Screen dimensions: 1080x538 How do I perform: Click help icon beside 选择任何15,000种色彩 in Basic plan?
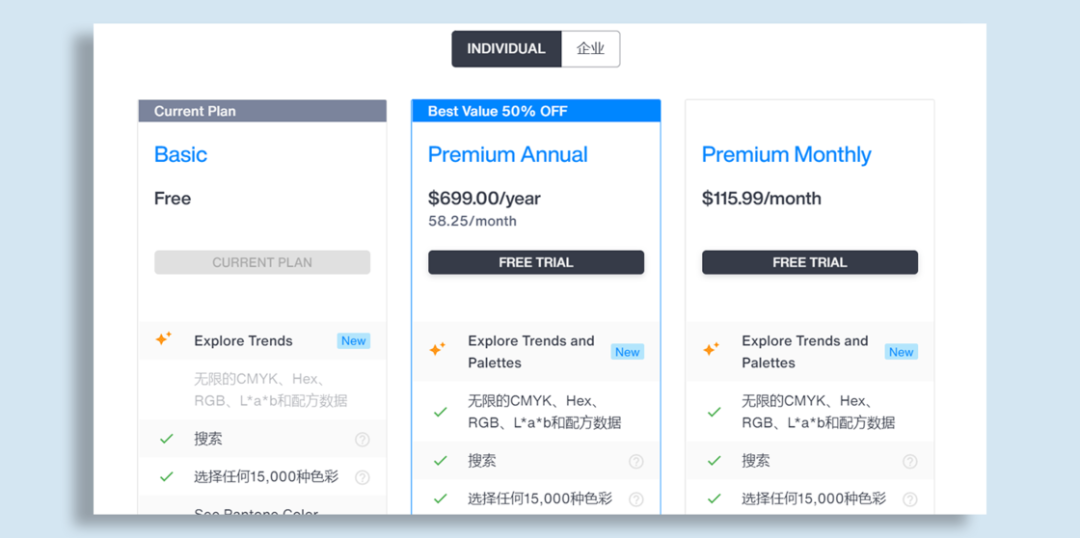point(362,477)
